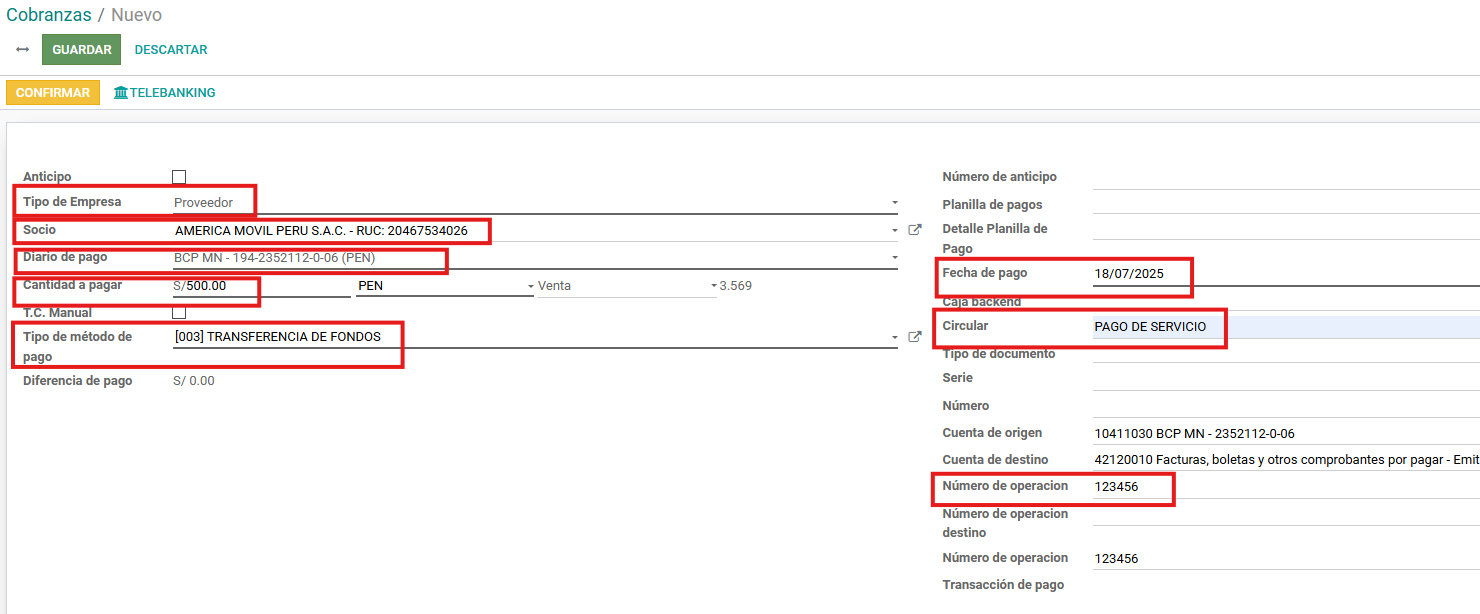Open the Venta exchange type dropdown
Image resolution: width=1480 pixels, height=614 pixels.
click(x=713, y=286)
